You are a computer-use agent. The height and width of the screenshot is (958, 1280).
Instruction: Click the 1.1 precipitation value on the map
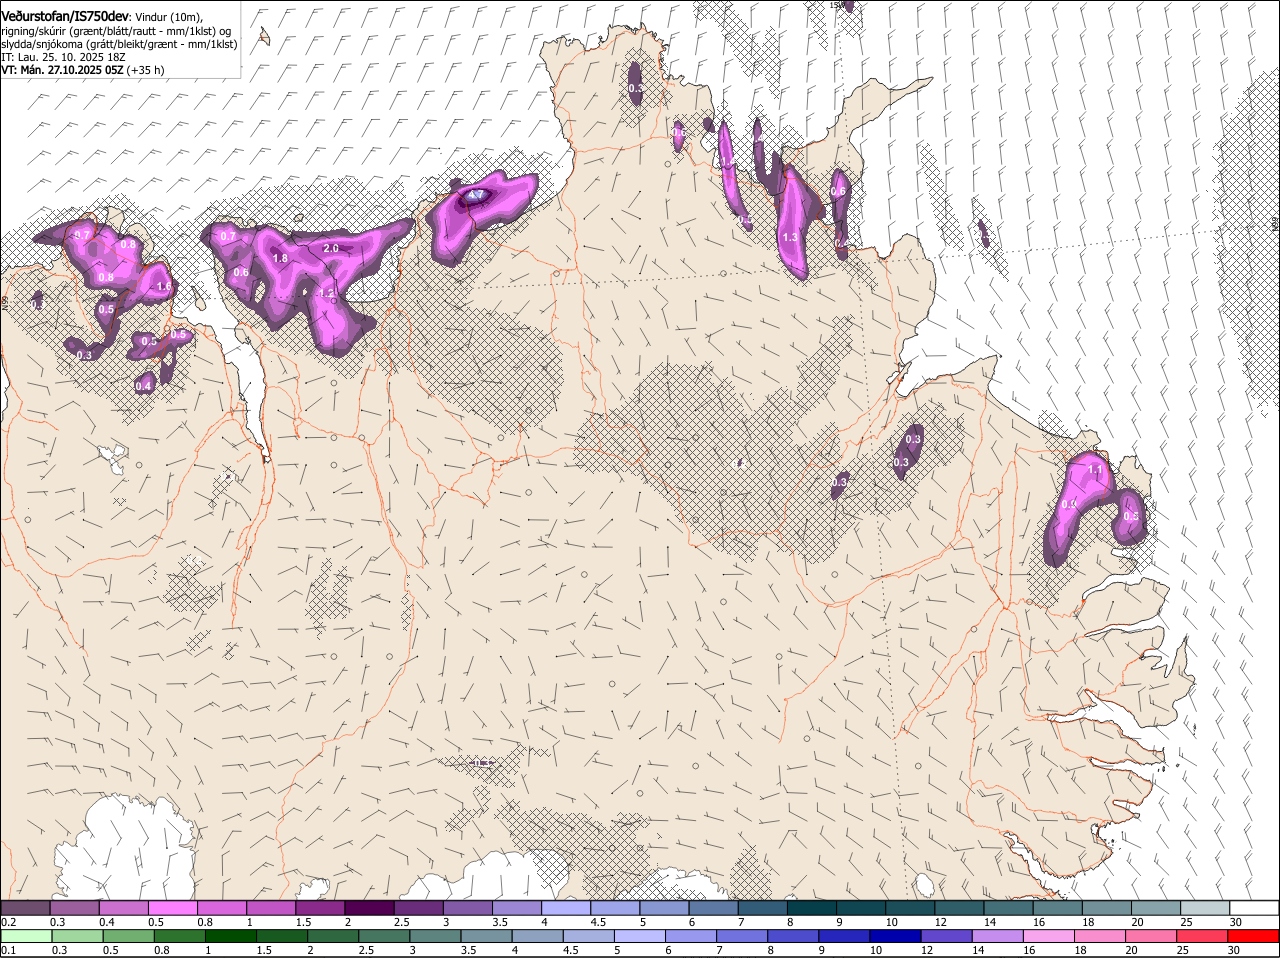point(1095,469)
